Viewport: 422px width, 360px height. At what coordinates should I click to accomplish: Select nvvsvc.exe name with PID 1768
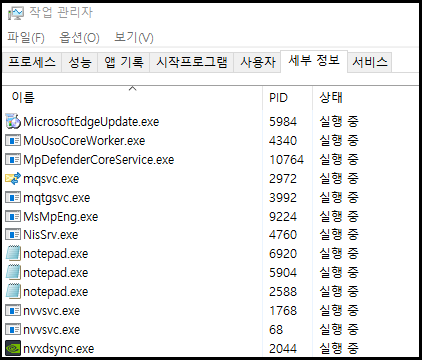tap(52, 311)
